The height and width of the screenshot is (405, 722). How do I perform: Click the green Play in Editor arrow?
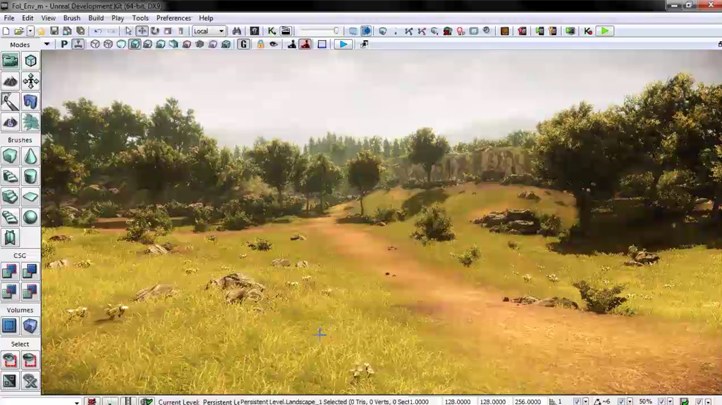pos(605,31)
